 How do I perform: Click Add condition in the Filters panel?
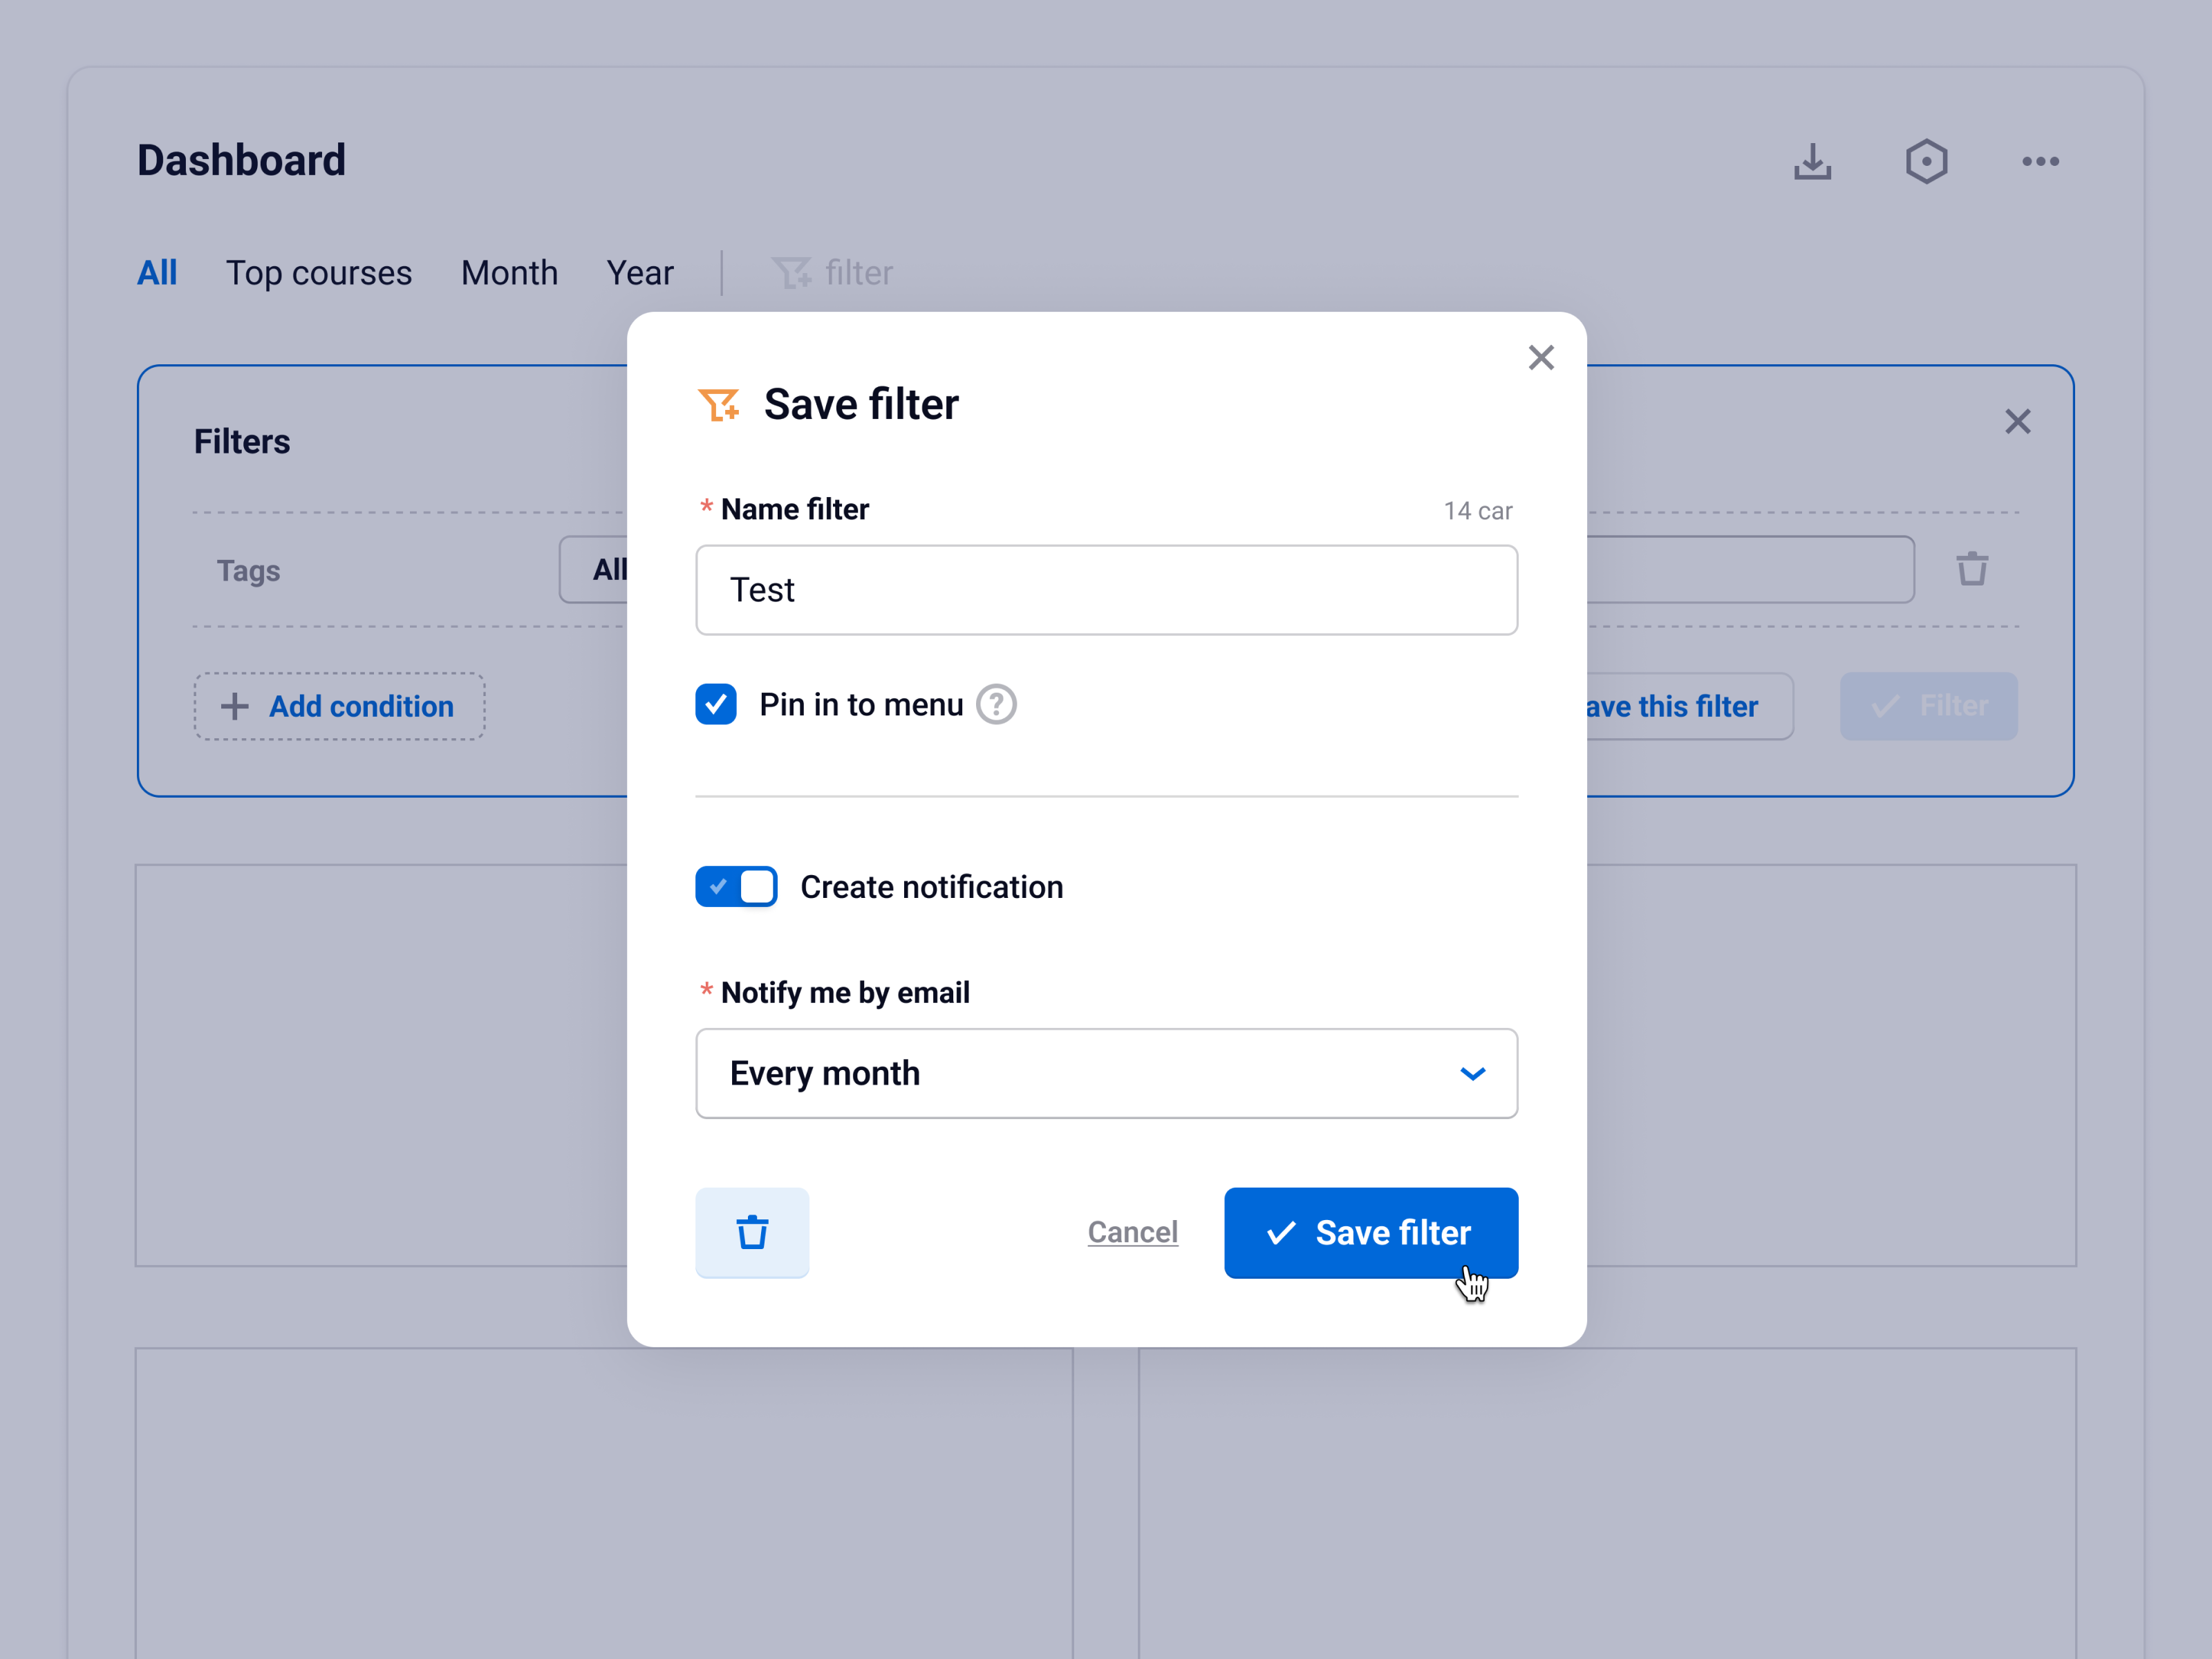(339, 706)
